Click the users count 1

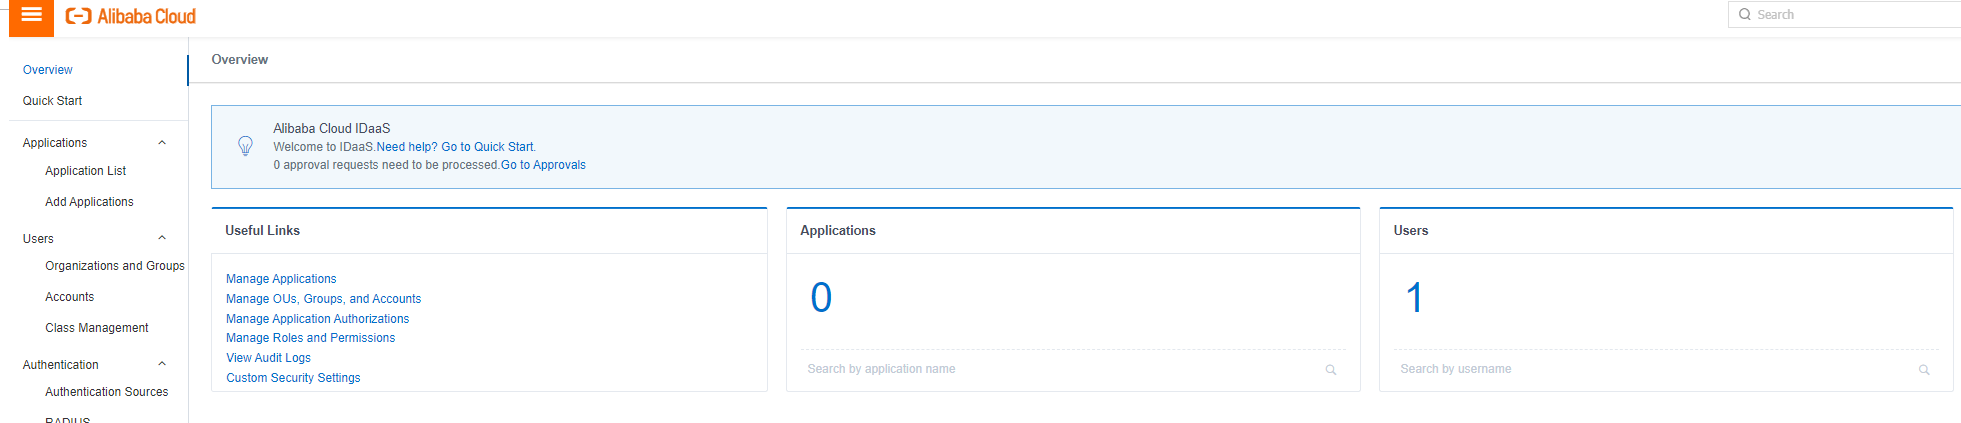(1414, 297)
